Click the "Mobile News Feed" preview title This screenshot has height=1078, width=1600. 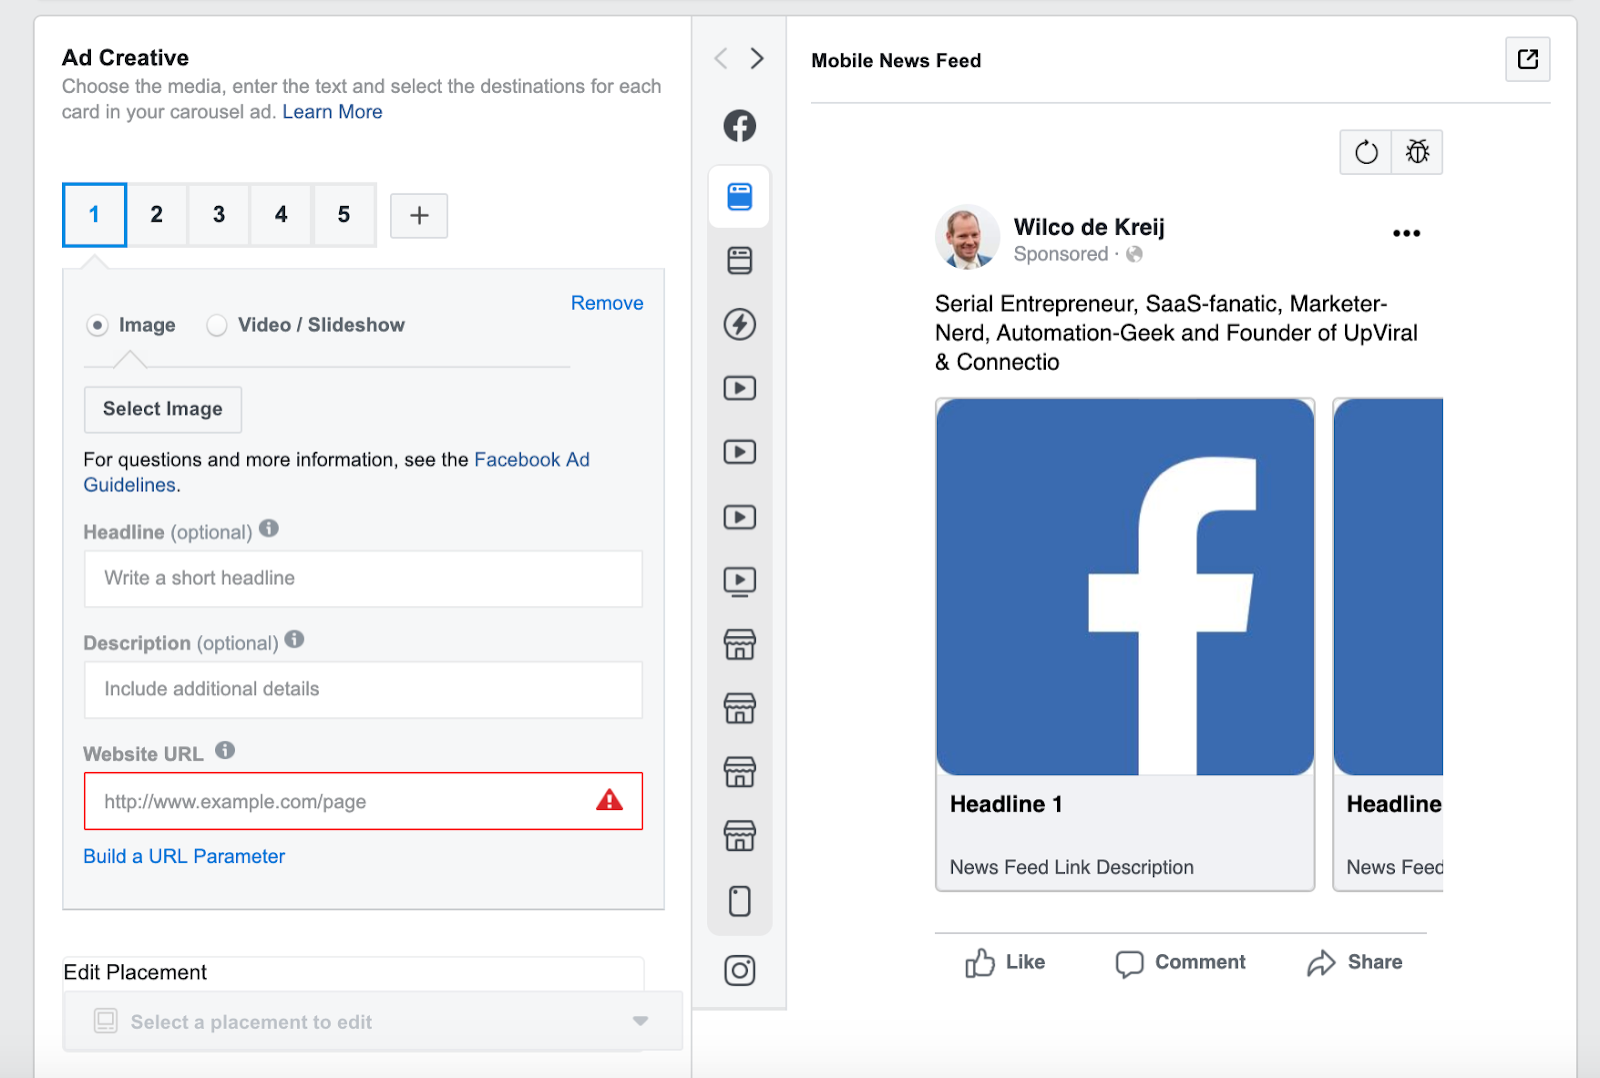(x=896, y=60)
